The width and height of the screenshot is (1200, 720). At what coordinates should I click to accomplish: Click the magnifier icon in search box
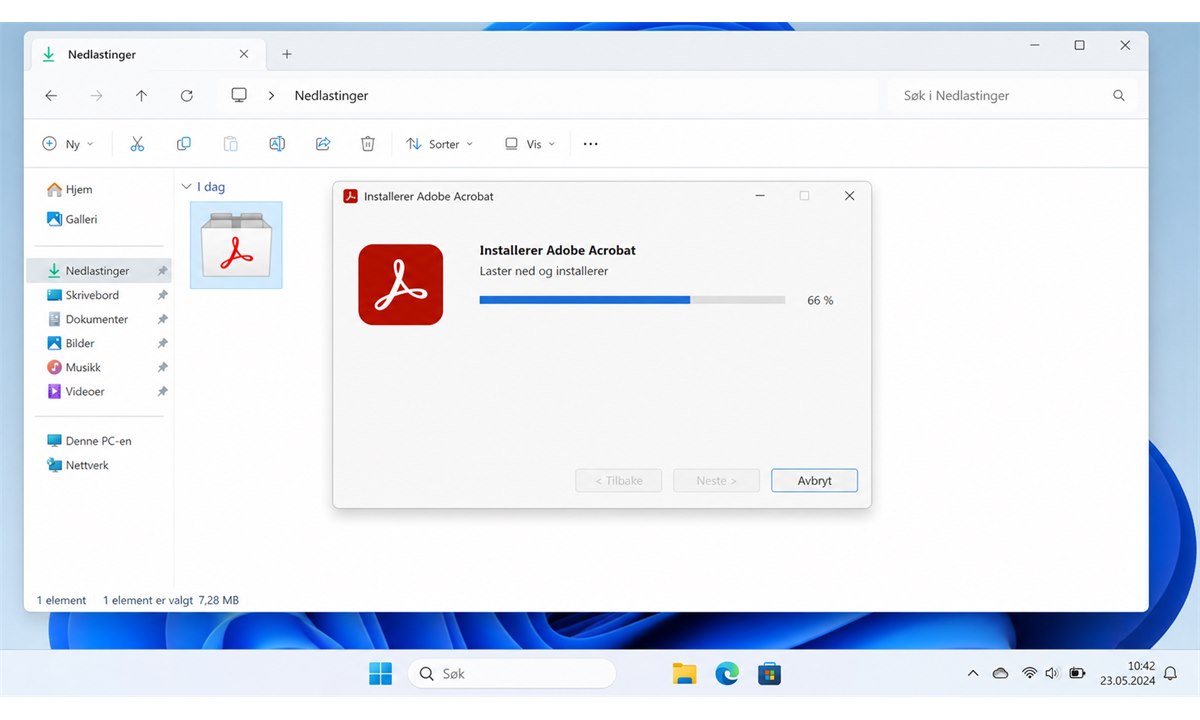tap(1119, 96)
